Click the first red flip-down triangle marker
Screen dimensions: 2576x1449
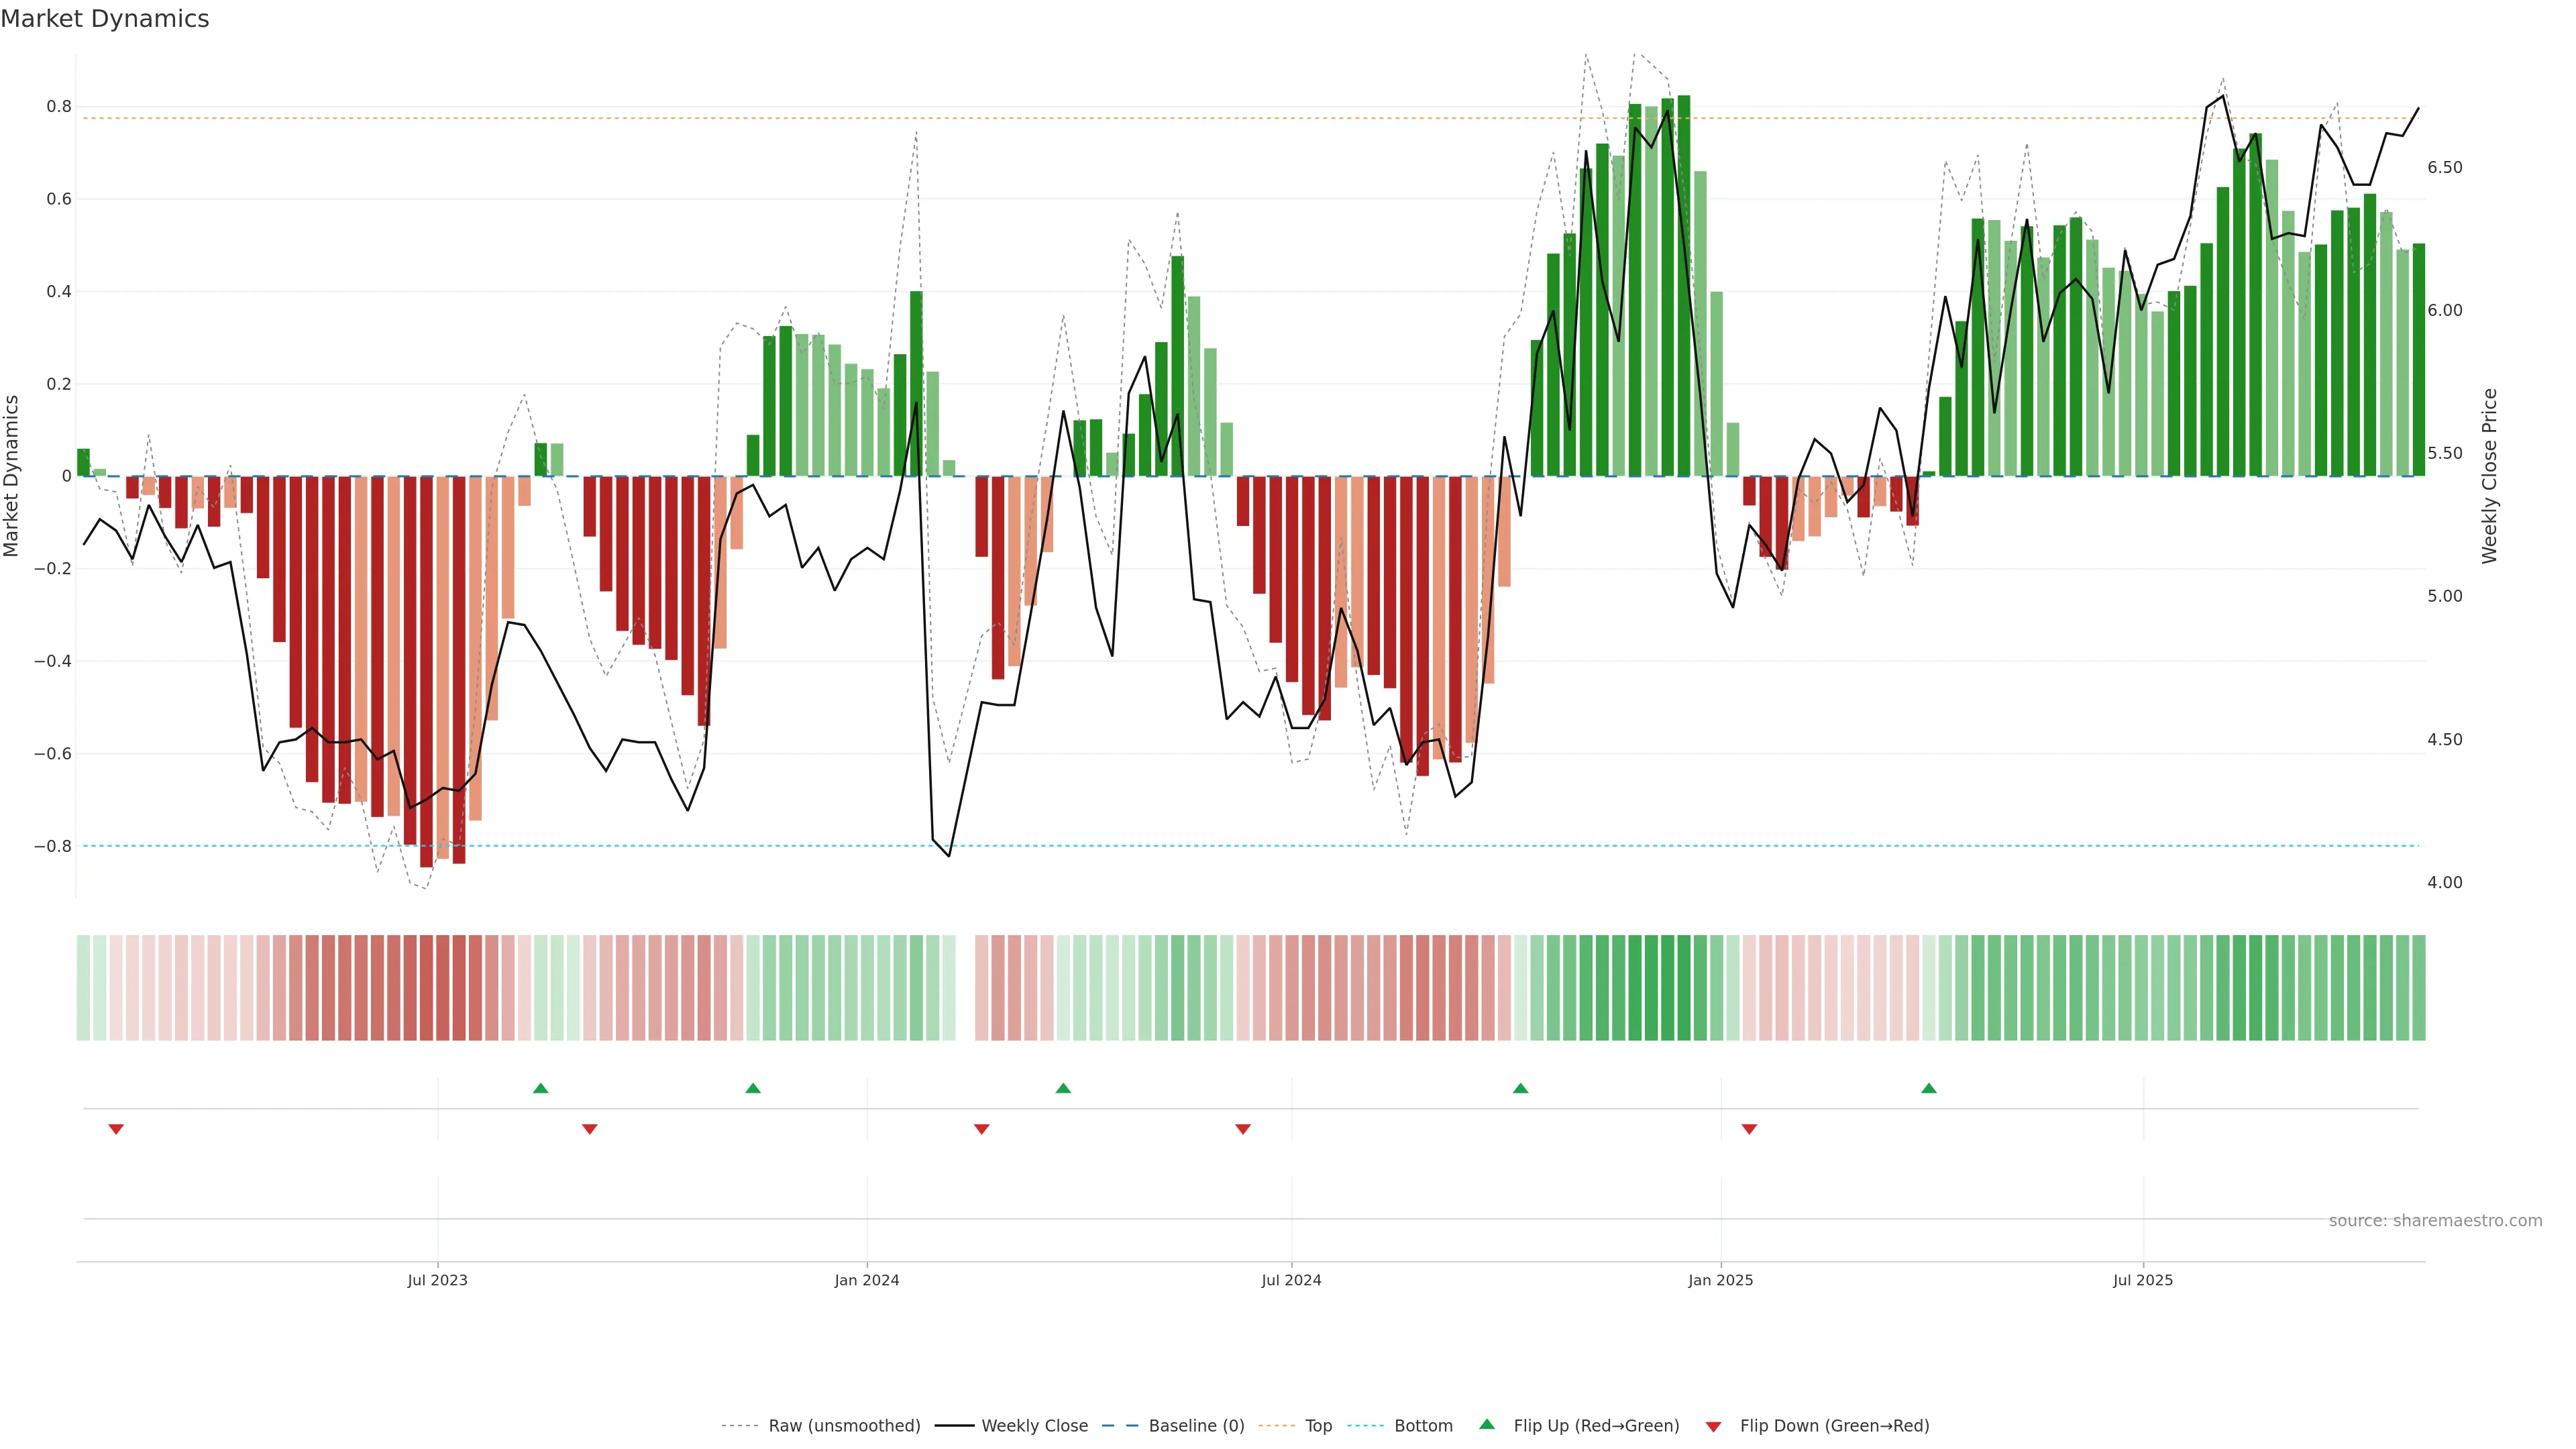tap(116, 1129)
